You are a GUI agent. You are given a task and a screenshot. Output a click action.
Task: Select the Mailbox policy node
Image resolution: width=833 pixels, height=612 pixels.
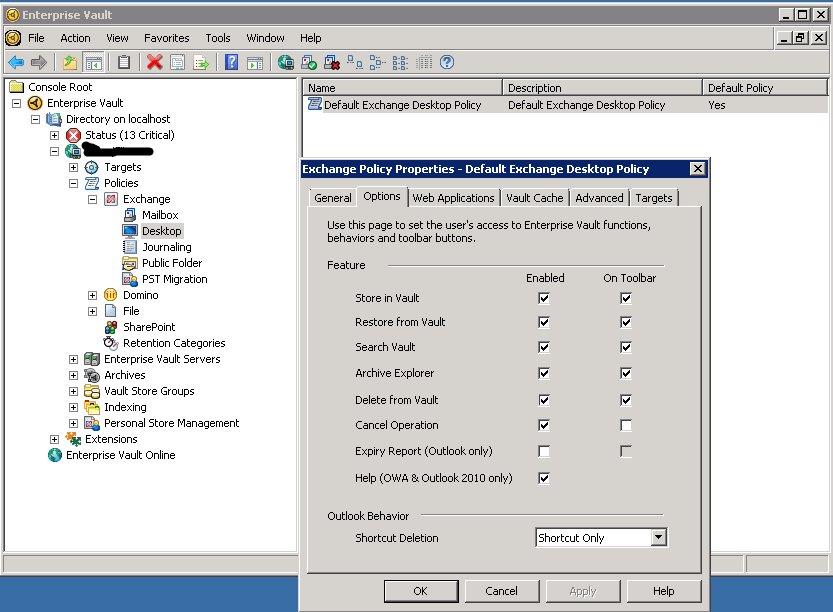pyautogui.click(x=160, y=215)
